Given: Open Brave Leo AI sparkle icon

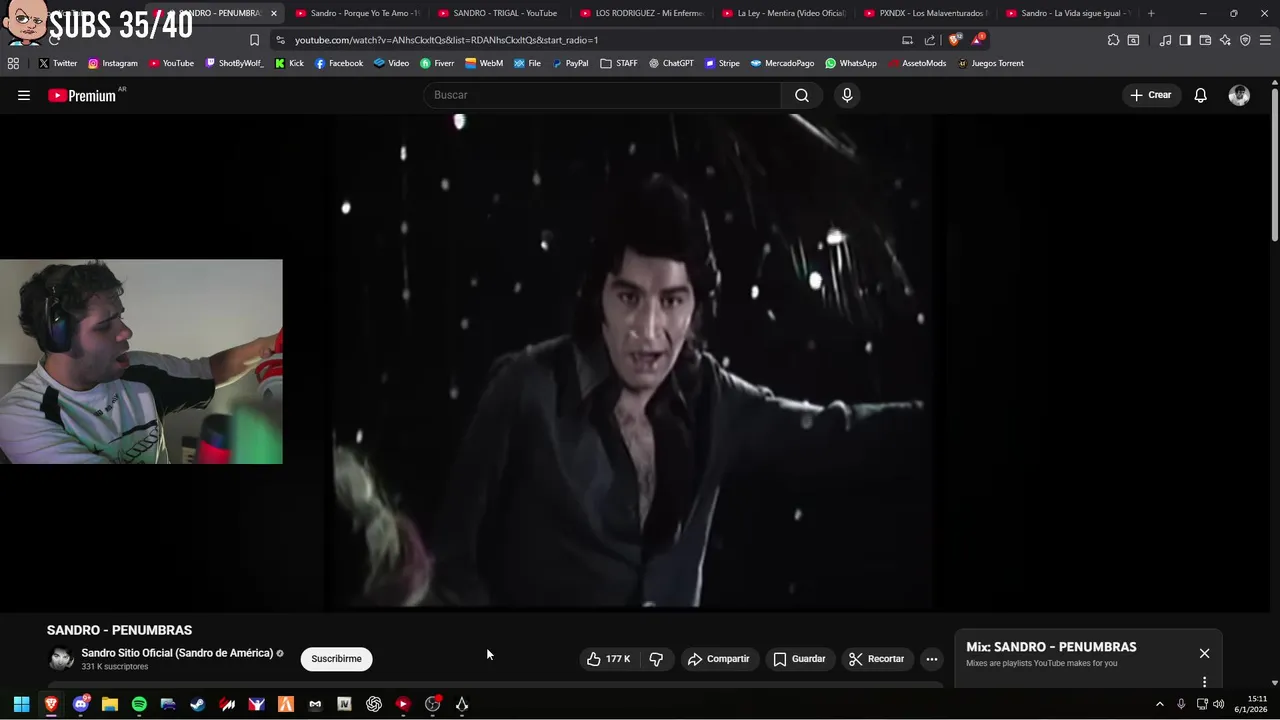Looking at the screenshot, I should [1225, 40].
